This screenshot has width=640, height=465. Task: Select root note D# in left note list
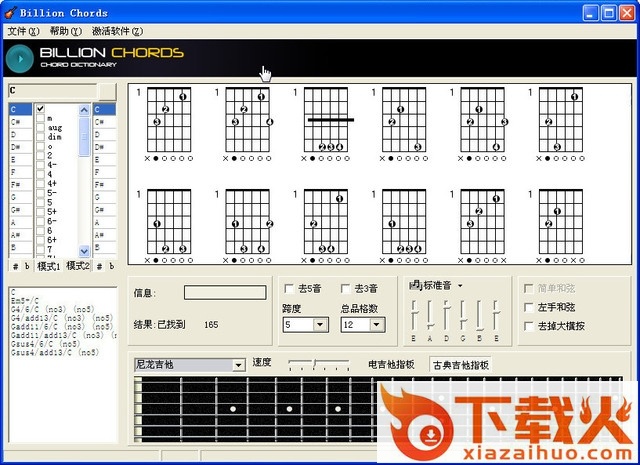(x=20, y=147)
